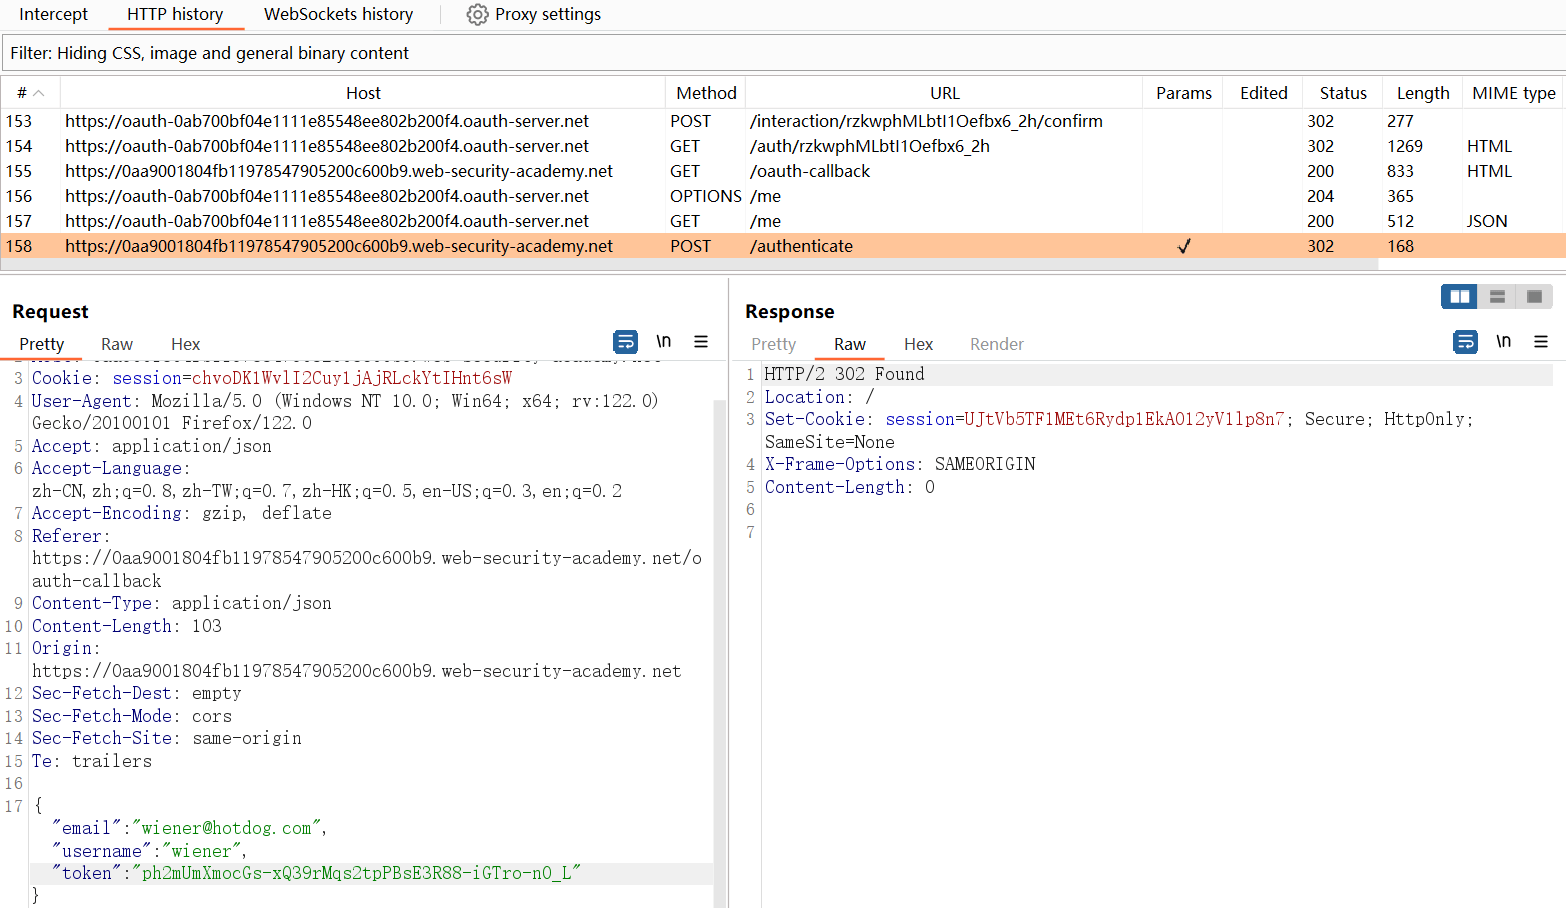
Task: Open Request panel hamburger options menu
Action: click(701, 342)
